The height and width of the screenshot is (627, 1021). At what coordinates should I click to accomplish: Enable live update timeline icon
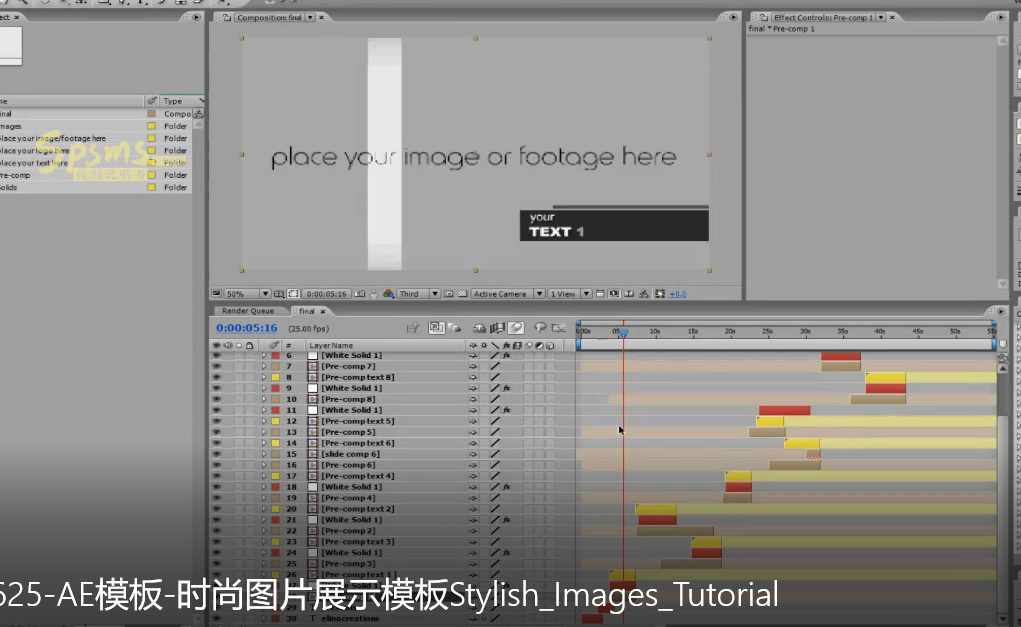(x=436, y=328)
